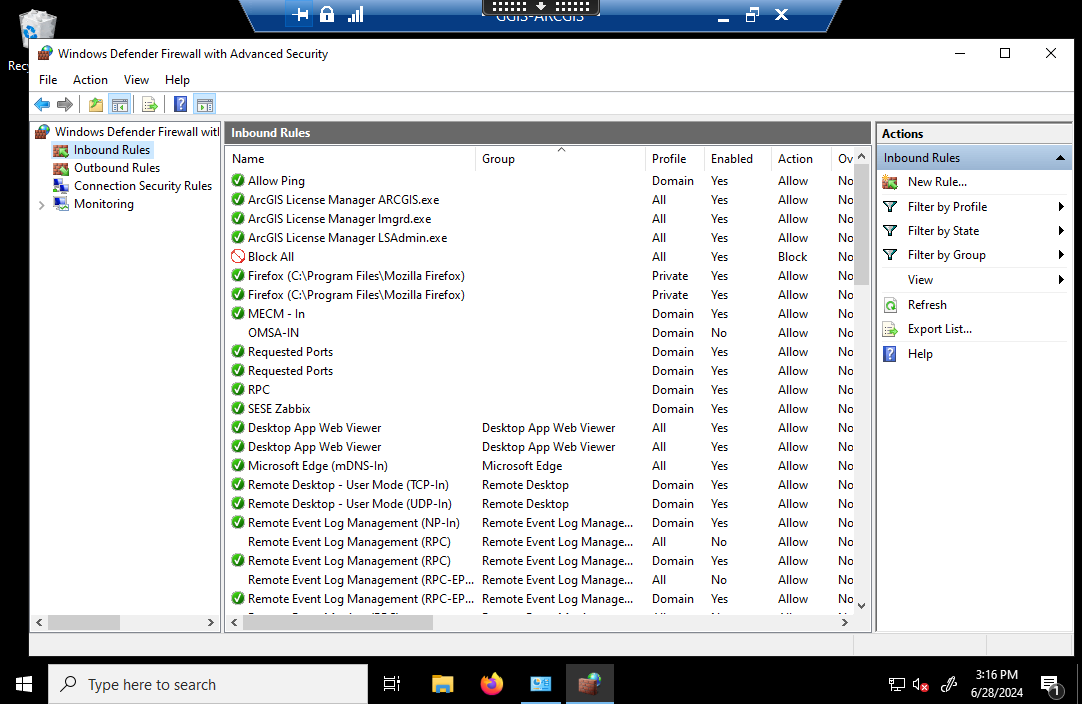Expand the Filter by Group submenu

(x=1060, y=255)
